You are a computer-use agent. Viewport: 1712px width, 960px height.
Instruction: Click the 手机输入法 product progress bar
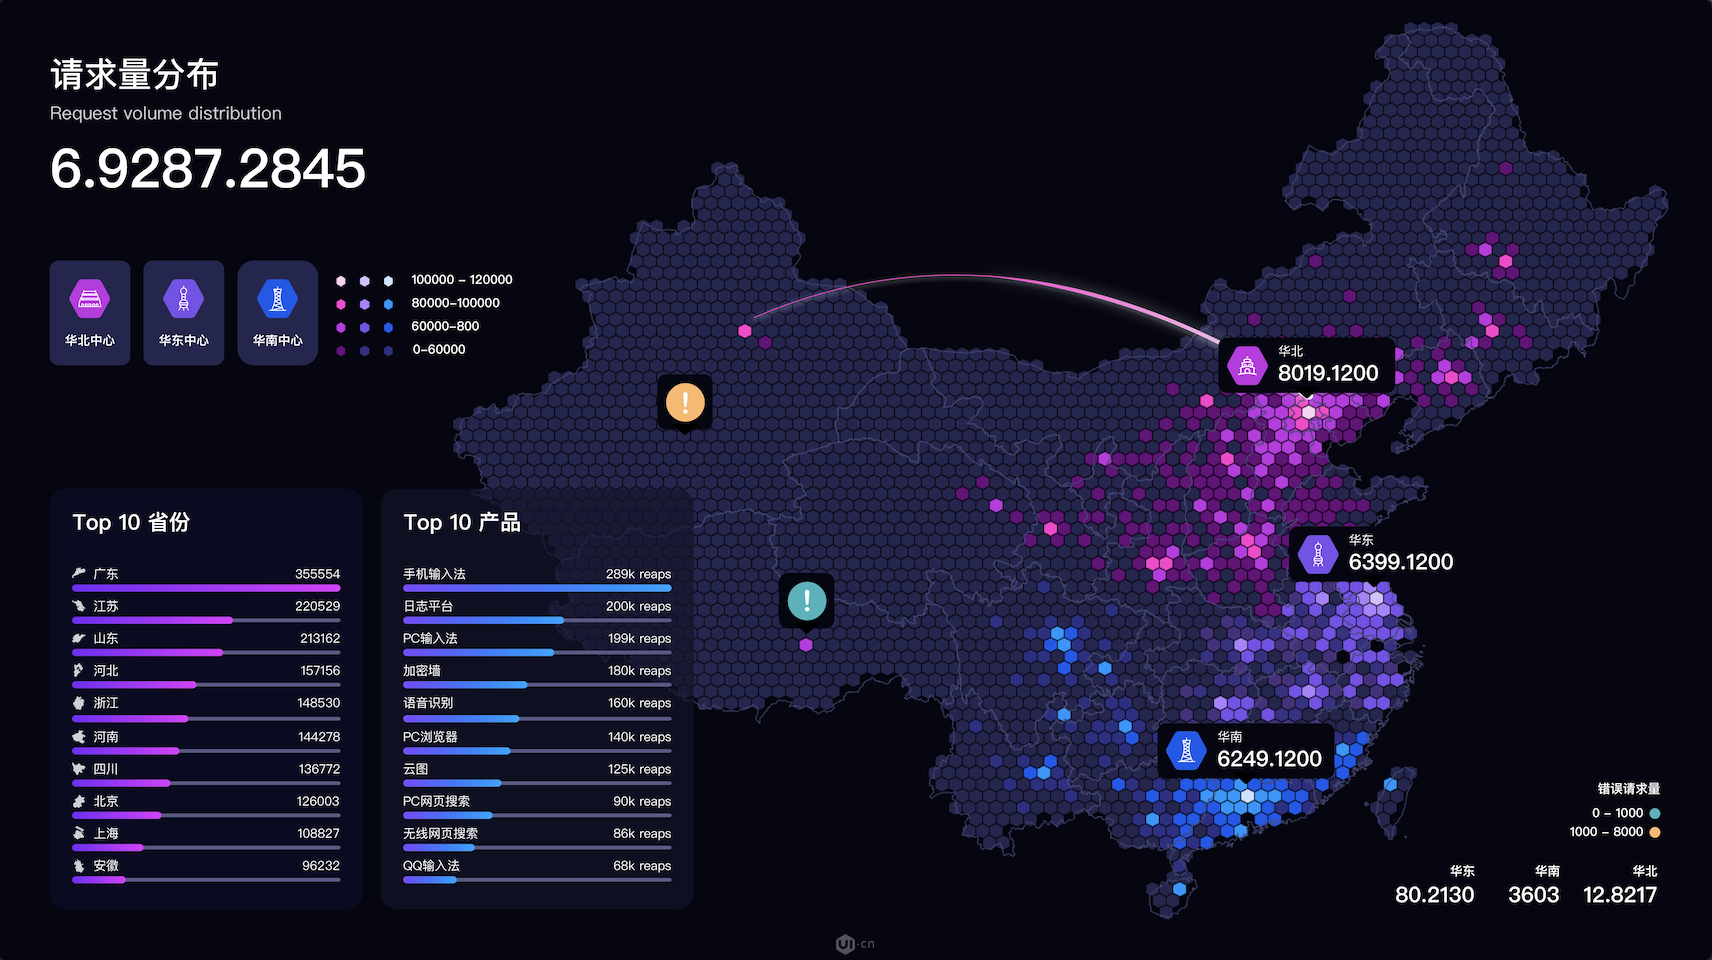pyautogui.click(x=537, y=588)
